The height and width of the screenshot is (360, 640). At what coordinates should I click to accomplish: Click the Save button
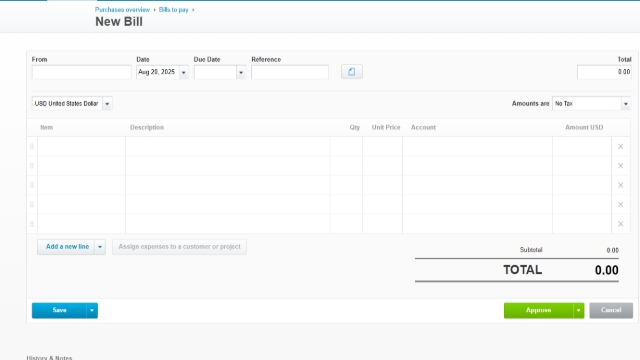click(59, 311)
